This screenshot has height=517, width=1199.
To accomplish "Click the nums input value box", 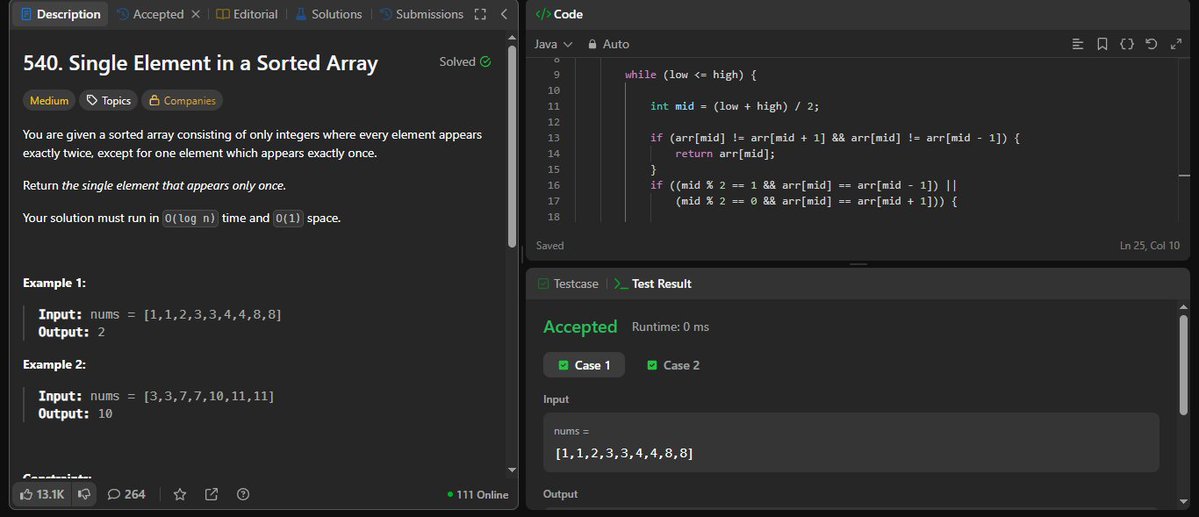I will click(x=851, y=443).
